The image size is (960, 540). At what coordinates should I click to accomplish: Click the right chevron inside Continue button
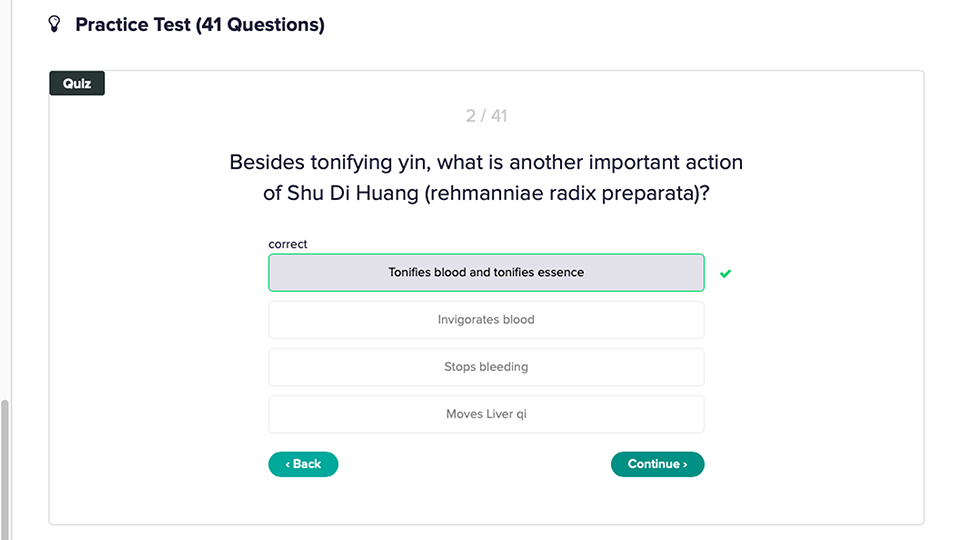coord(685,465)
